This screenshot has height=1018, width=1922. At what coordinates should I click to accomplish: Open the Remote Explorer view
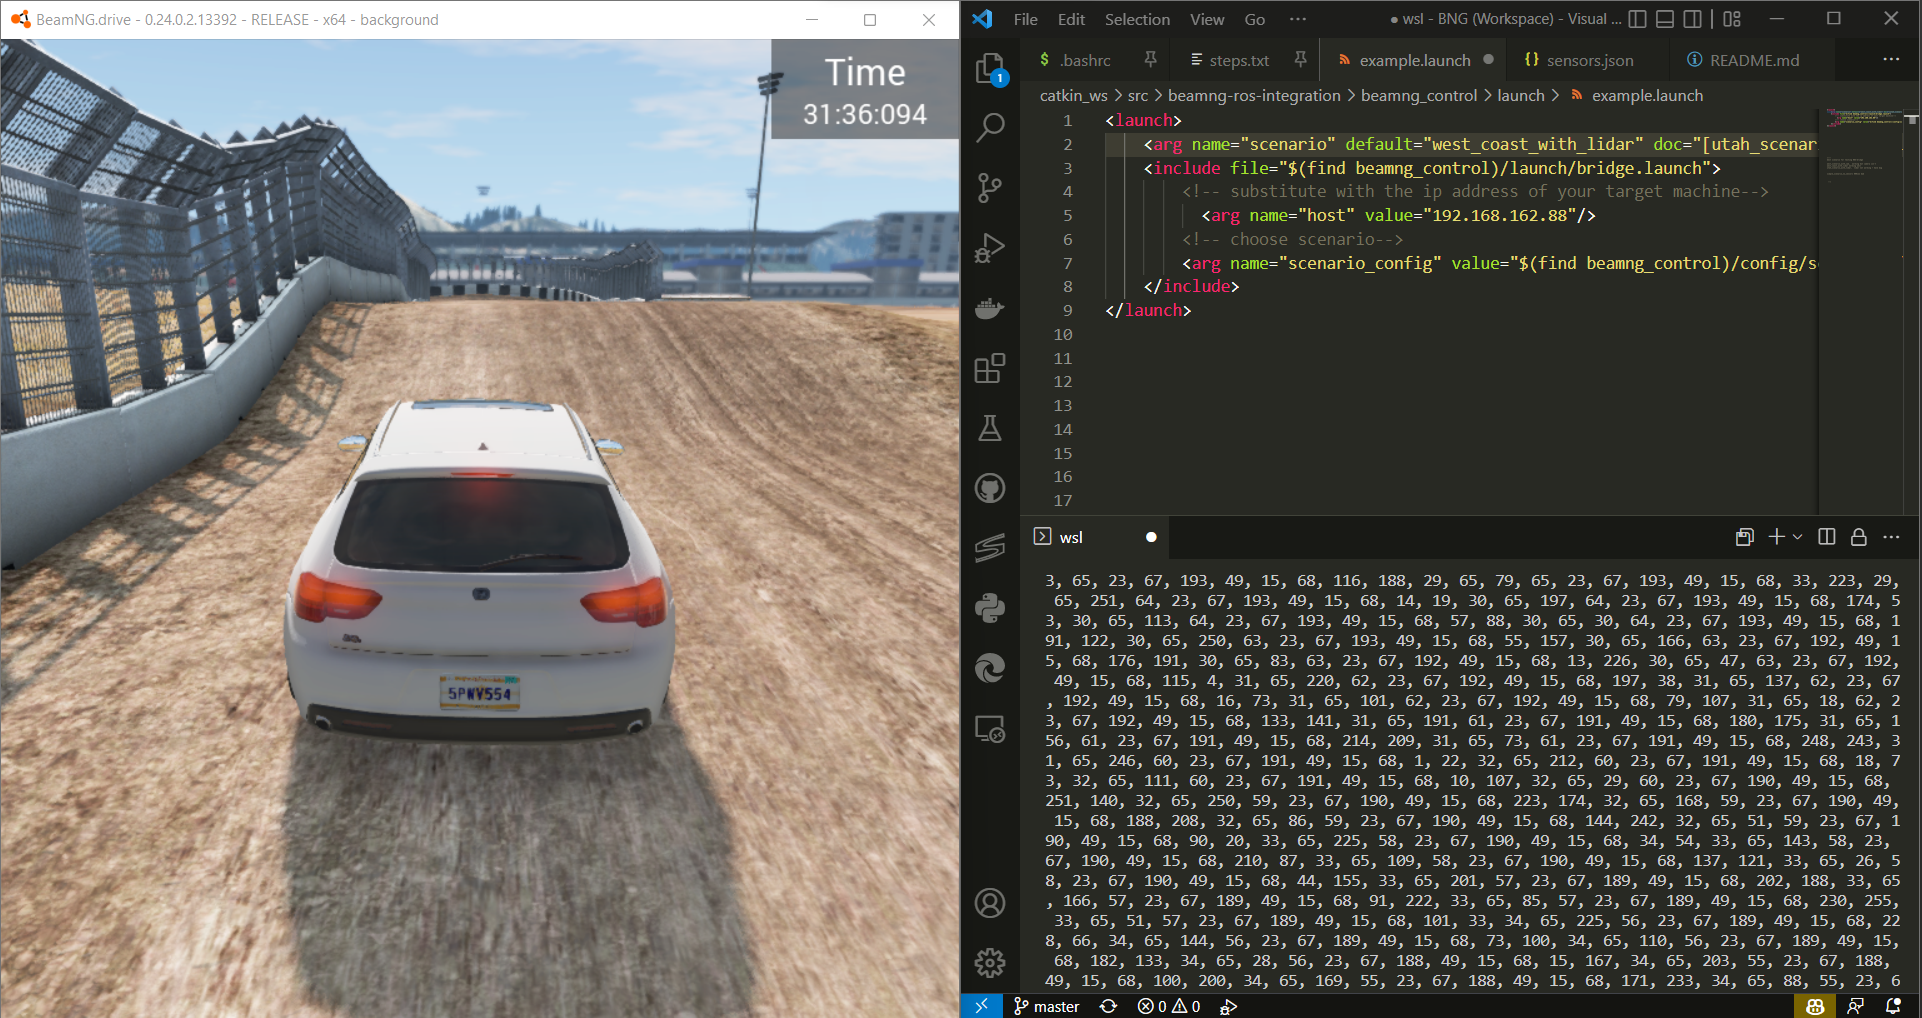pos(990,729)
